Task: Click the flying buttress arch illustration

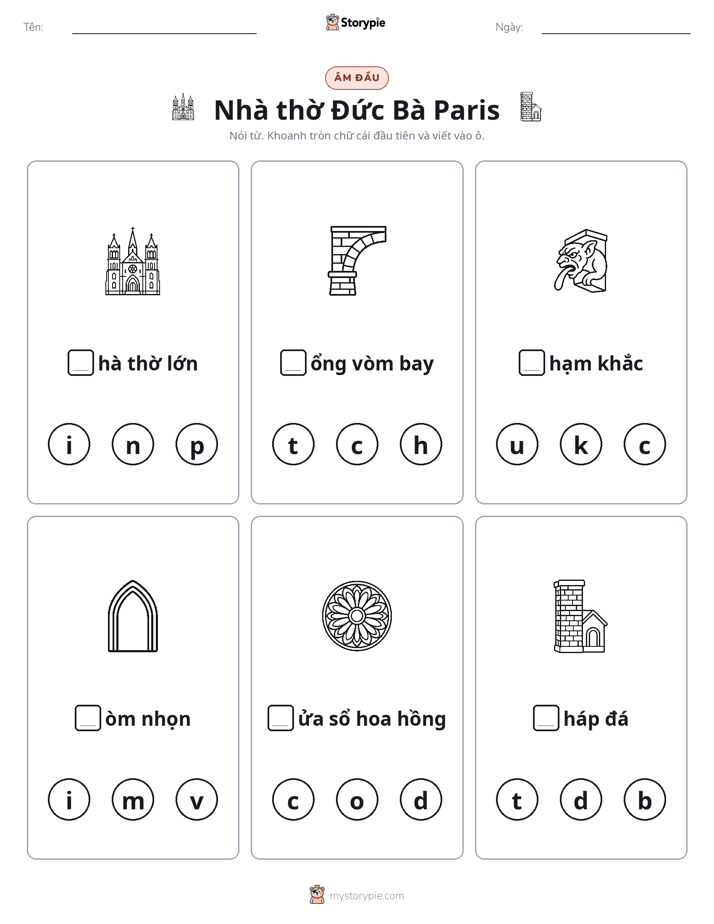Action: (357, 260)
